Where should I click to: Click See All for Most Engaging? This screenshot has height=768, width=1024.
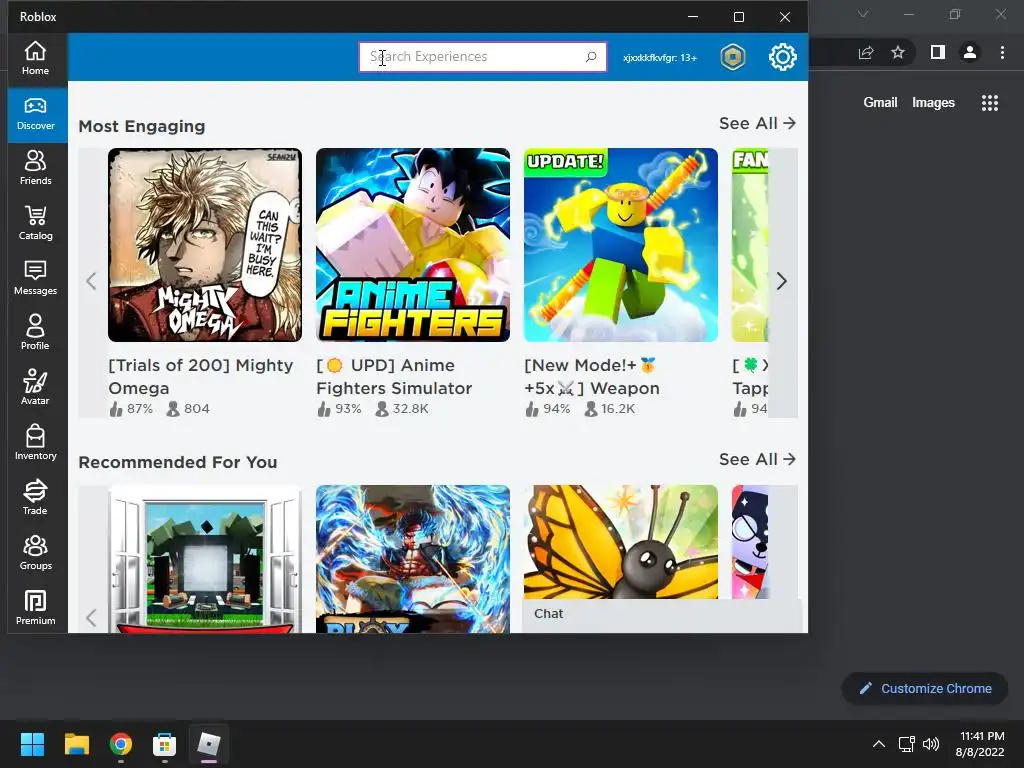point(757,123)
